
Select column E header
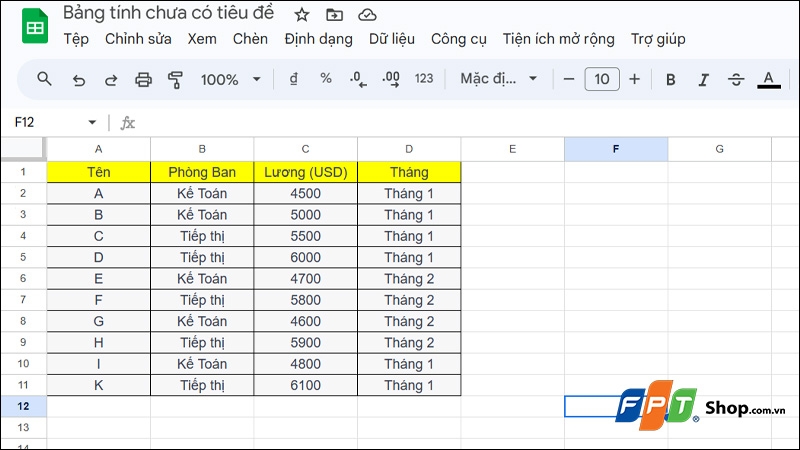513,149
